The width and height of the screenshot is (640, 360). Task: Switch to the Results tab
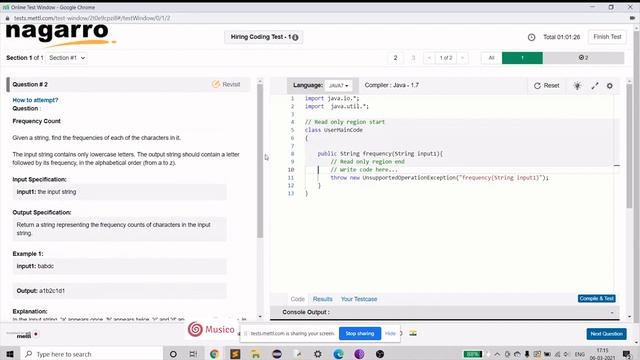[322, 299]
